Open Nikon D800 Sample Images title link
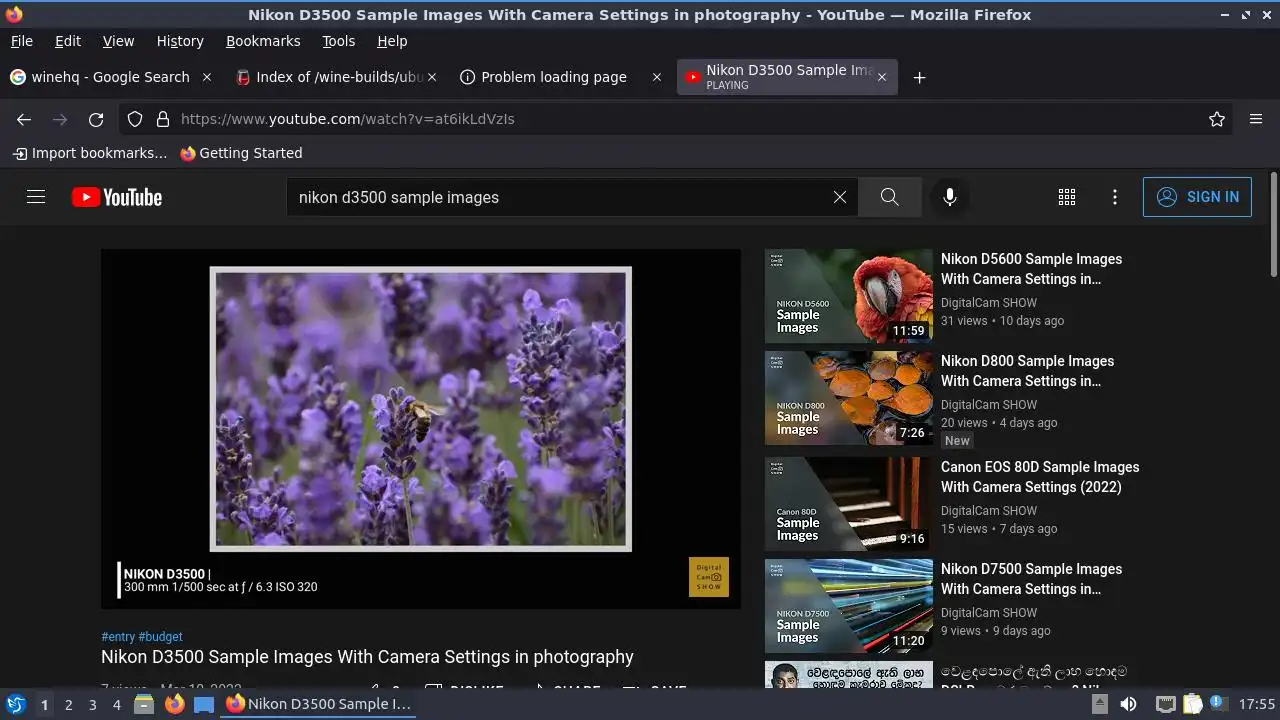This screenshot has width=1280, height=720. tap(1027, 371)
